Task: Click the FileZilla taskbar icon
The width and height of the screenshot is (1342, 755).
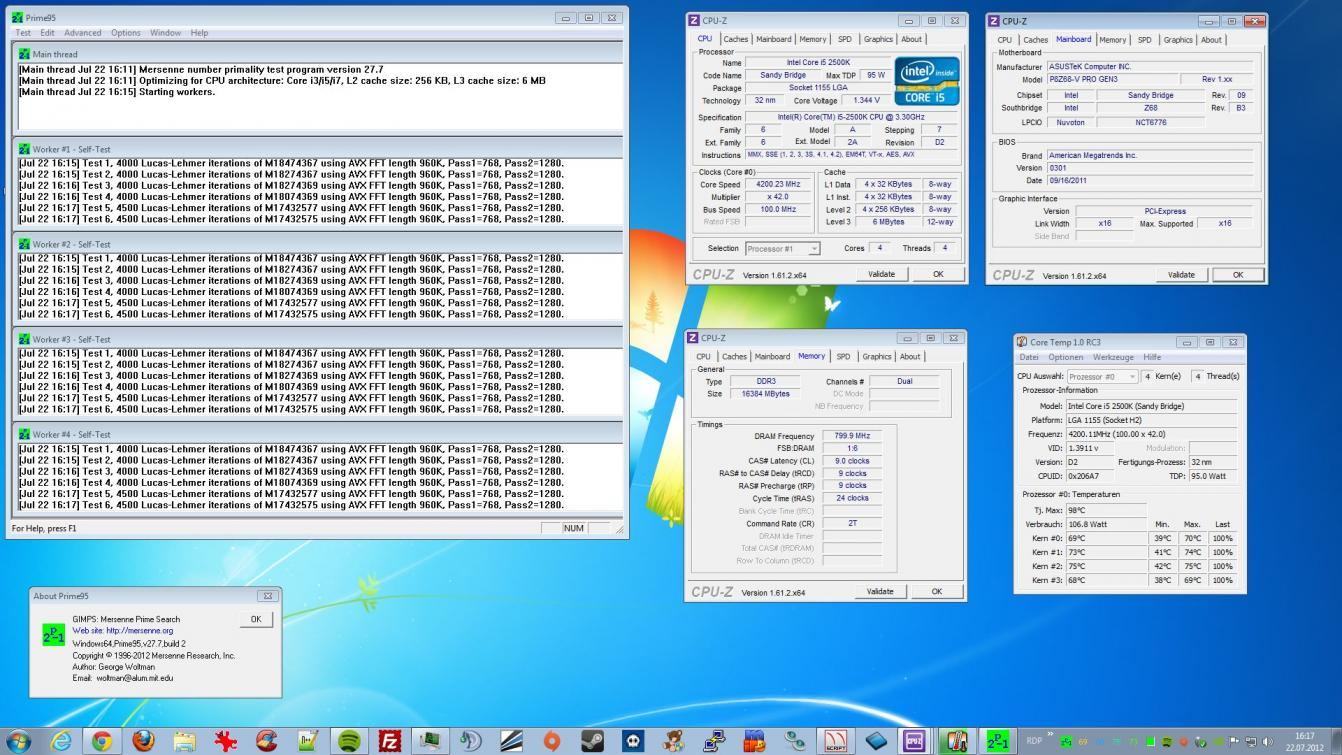Action: click(390, 741)
